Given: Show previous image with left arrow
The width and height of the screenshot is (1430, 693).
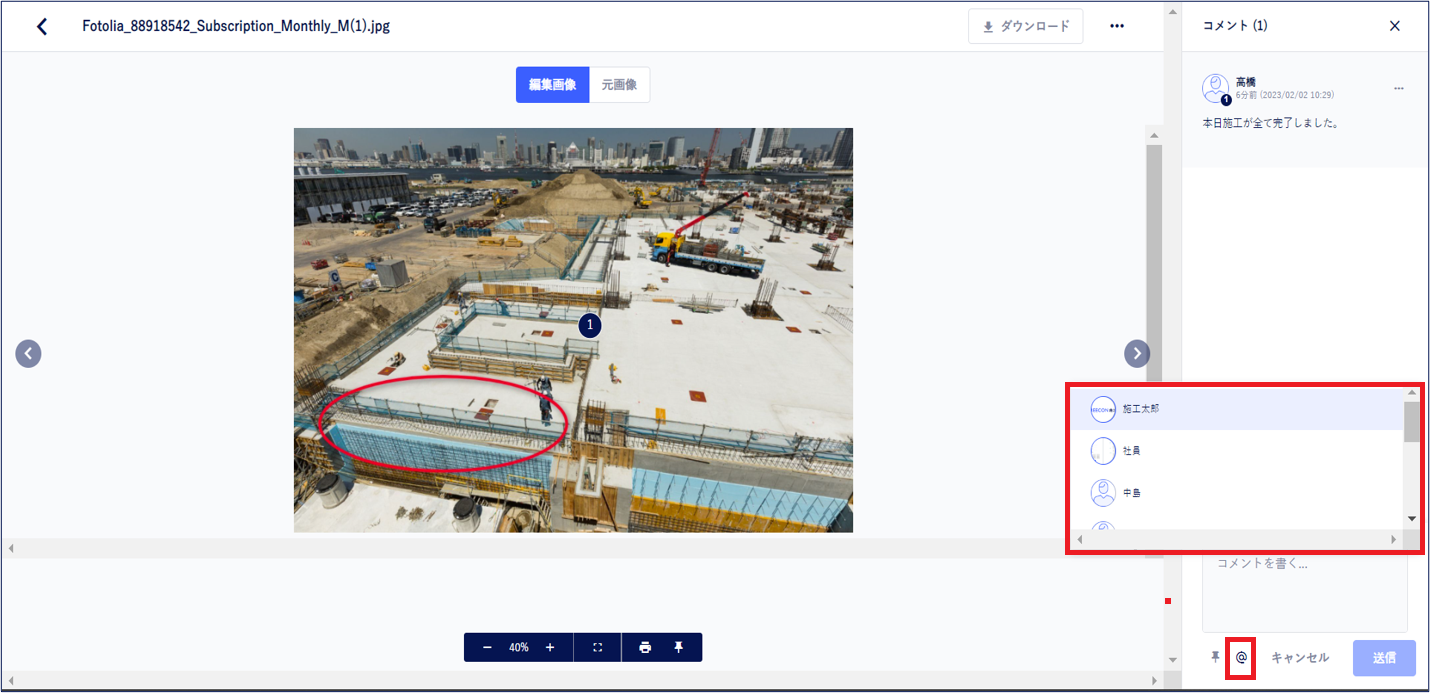Looking at the screenshot, I should click(x=28, y=353).
